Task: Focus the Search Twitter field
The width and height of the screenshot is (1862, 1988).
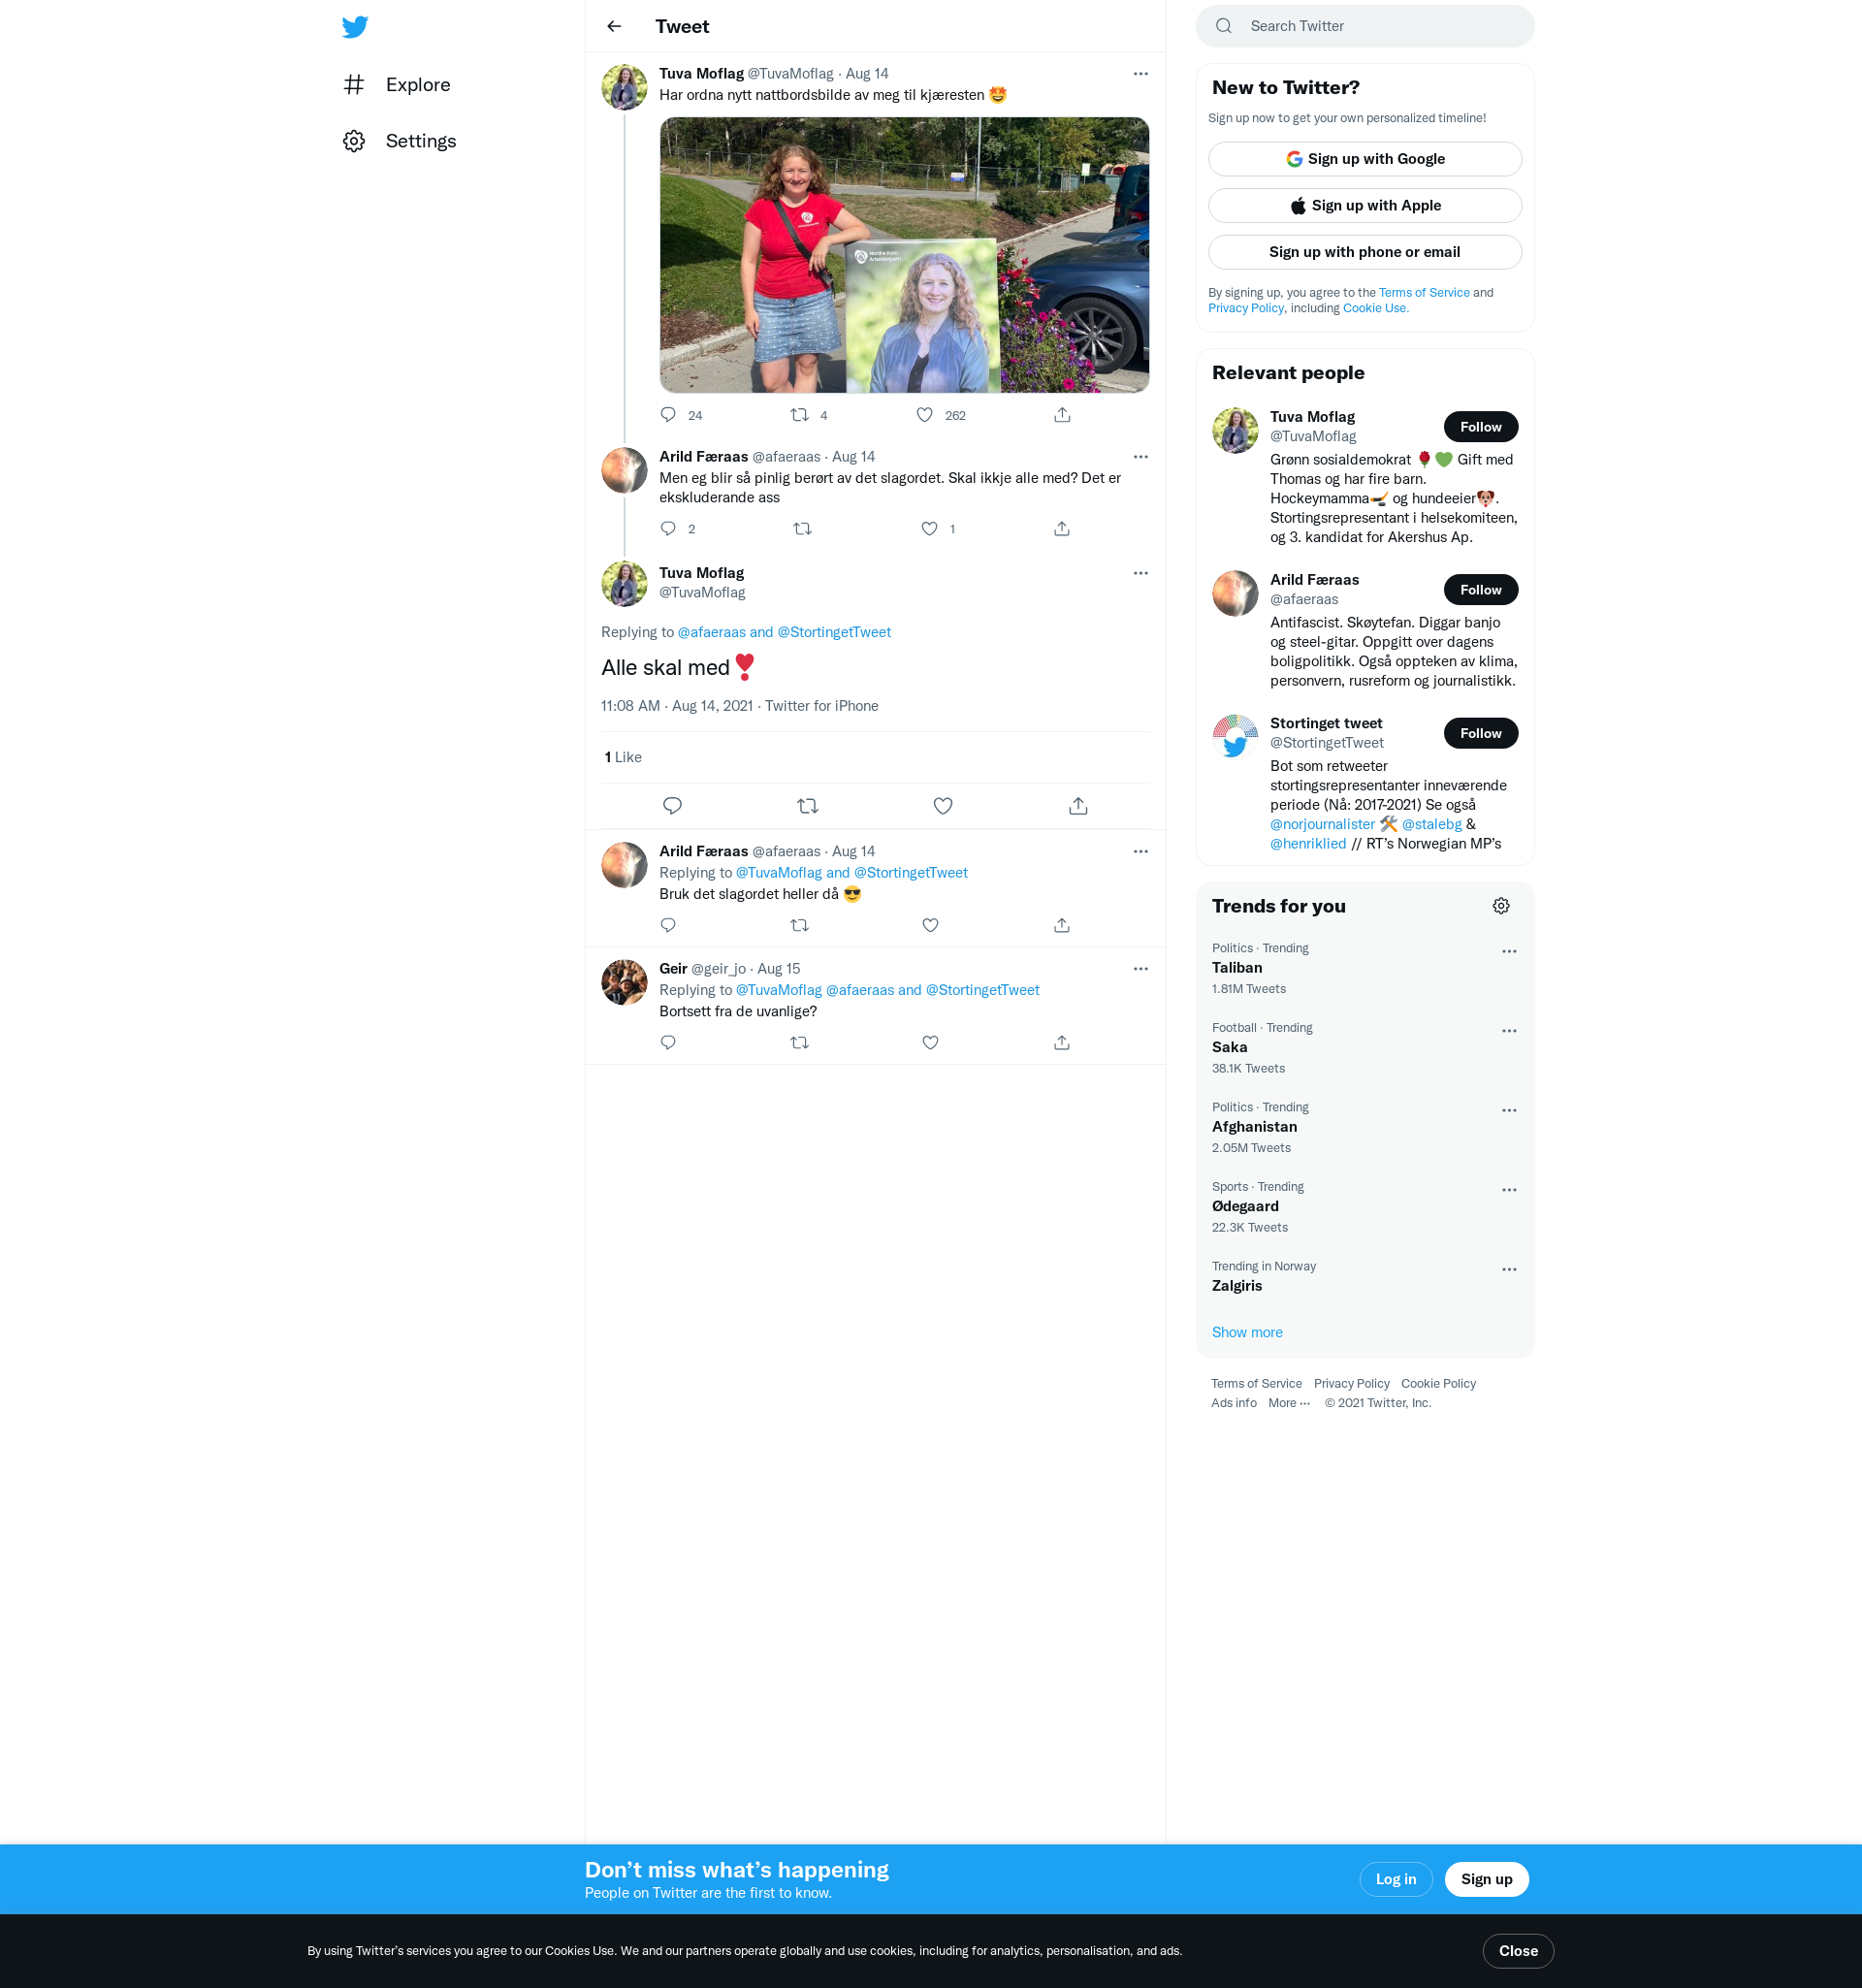Action: (x=1364, y=26)
